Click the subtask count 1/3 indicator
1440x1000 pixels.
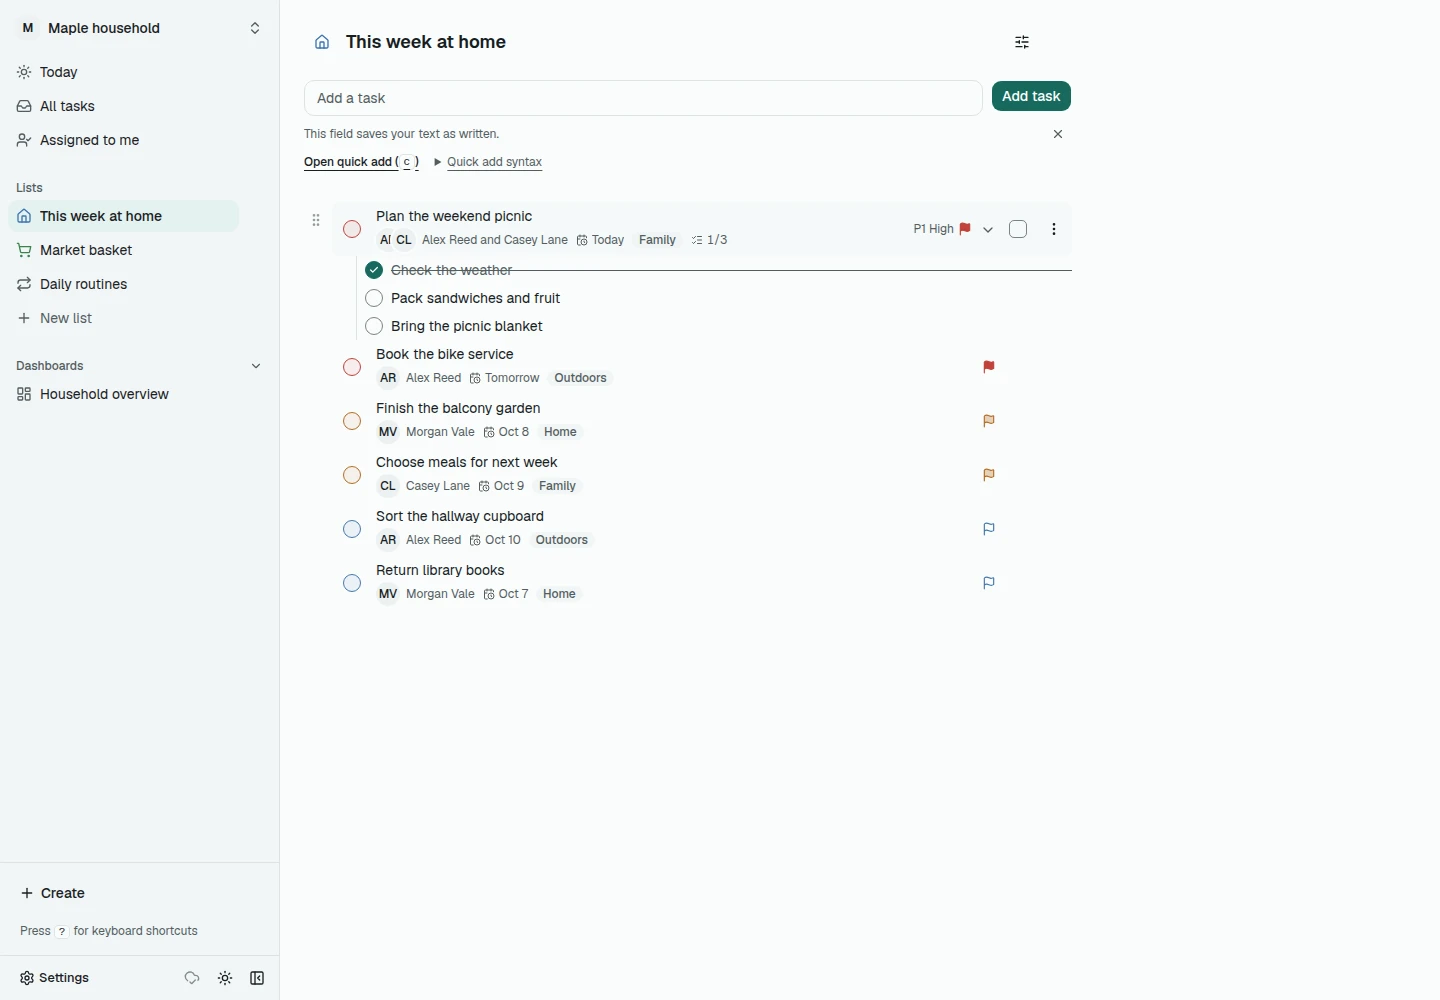709,240
